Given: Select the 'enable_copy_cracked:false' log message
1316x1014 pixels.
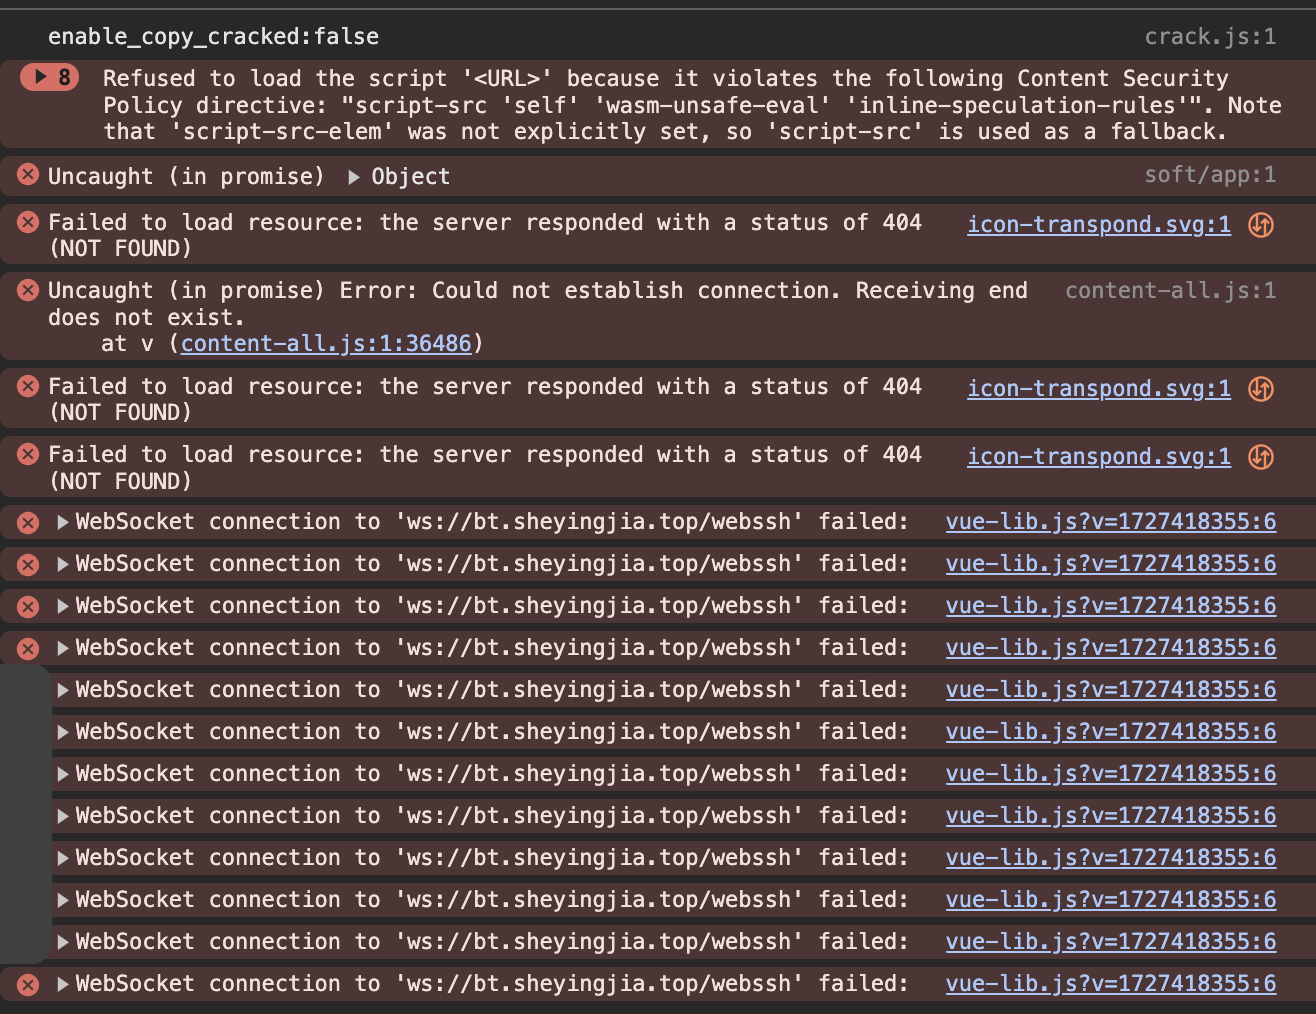Looking at the screenshot, I should [213, 37].
